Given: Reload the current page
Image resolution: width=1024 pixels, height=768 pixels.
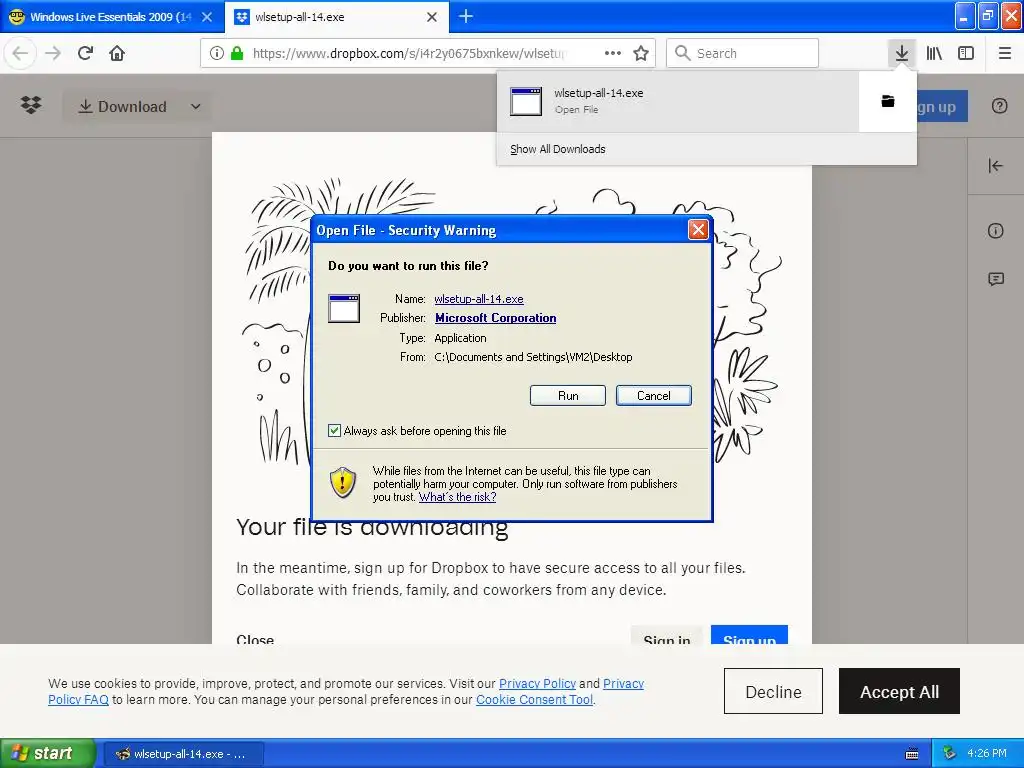Looking at the screenshot, I should coord(86,53).
